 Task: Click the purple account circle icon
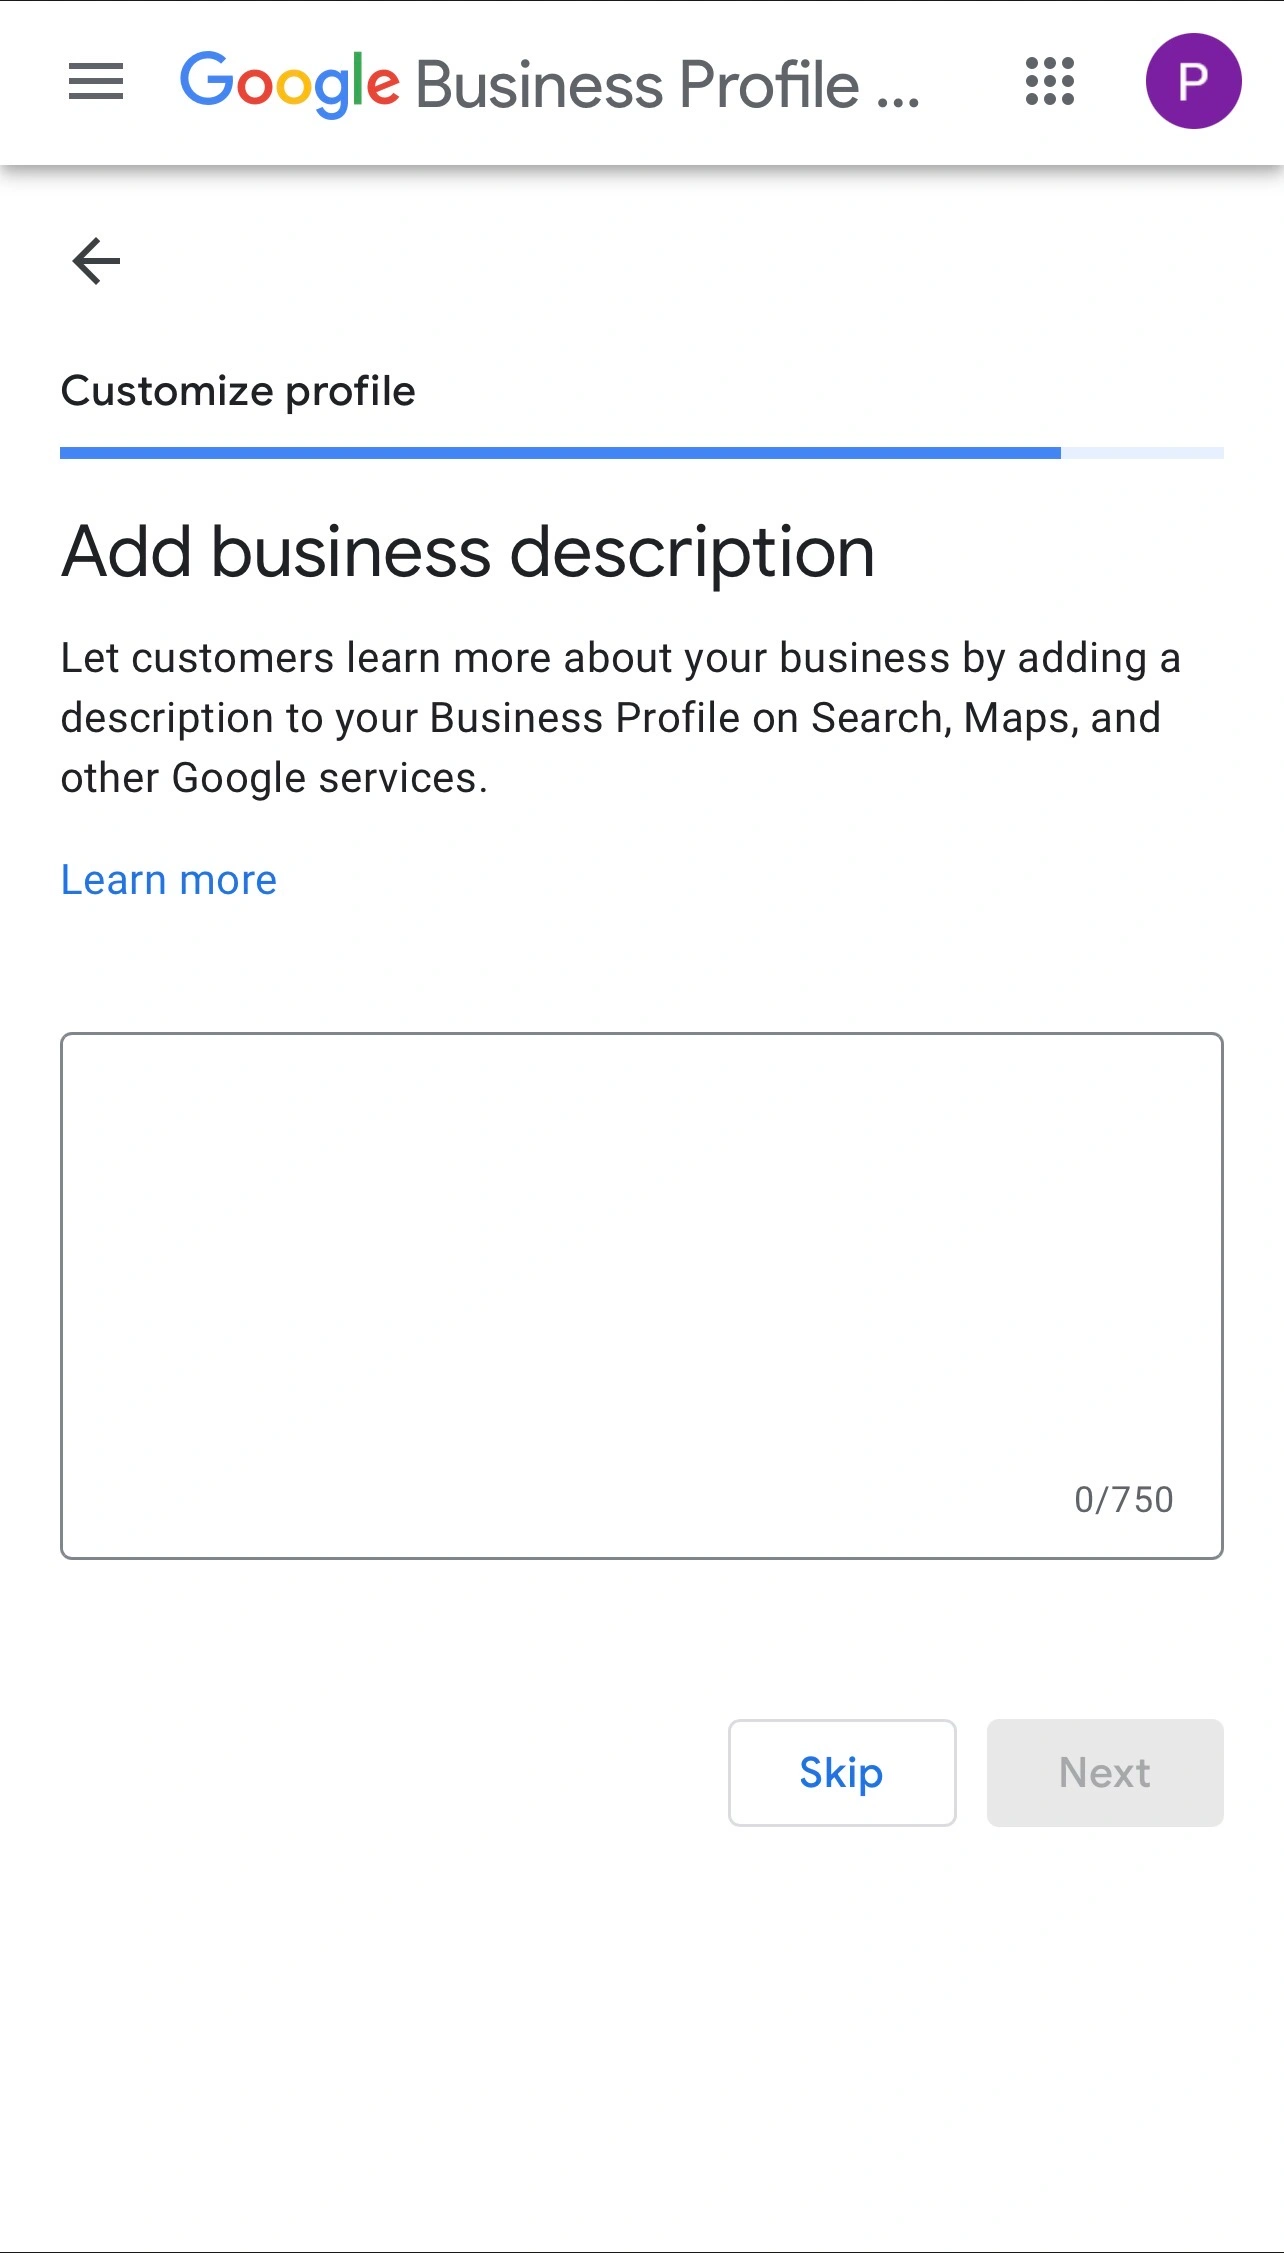click(x=1196, y=82)
